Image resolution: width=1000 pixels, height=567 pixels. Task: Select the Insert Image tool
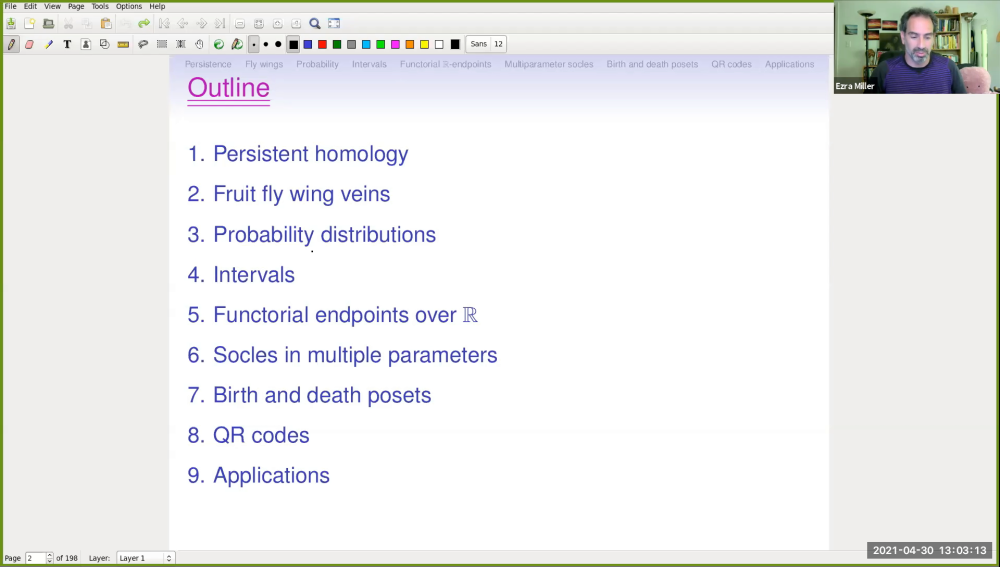86,44
